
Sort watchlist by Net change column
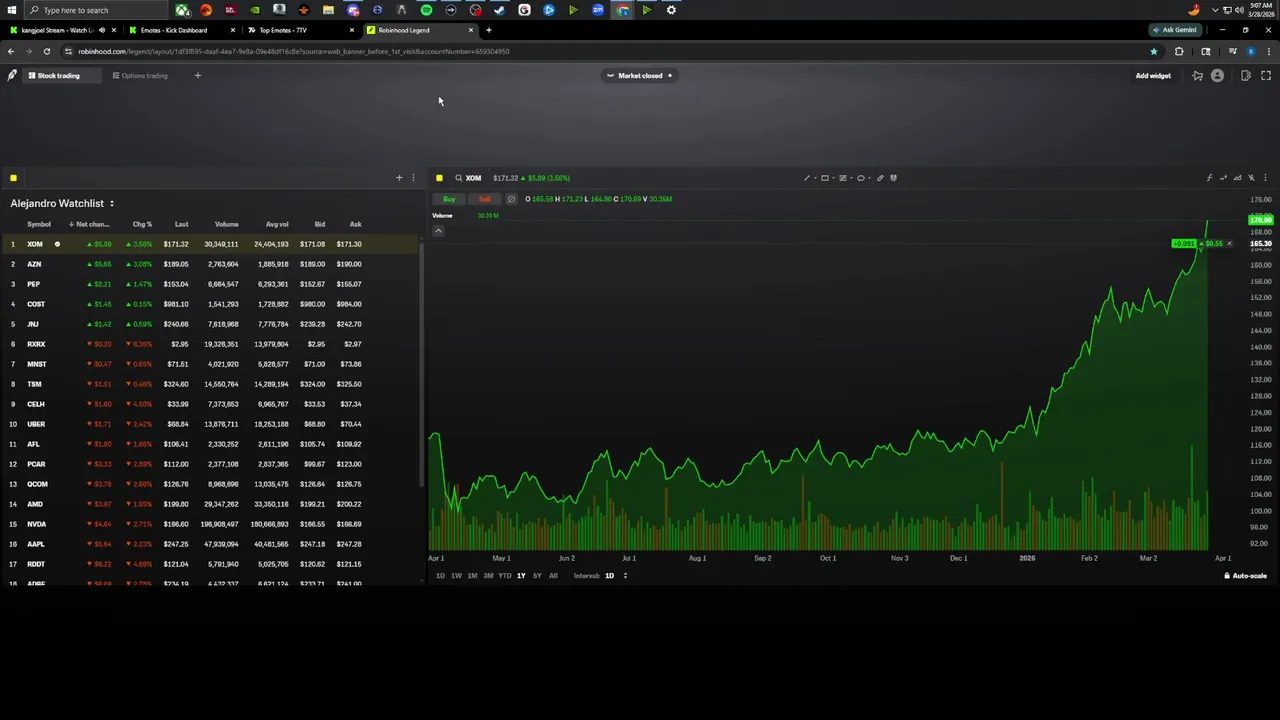pyautogui.click(x=90, y=224)
